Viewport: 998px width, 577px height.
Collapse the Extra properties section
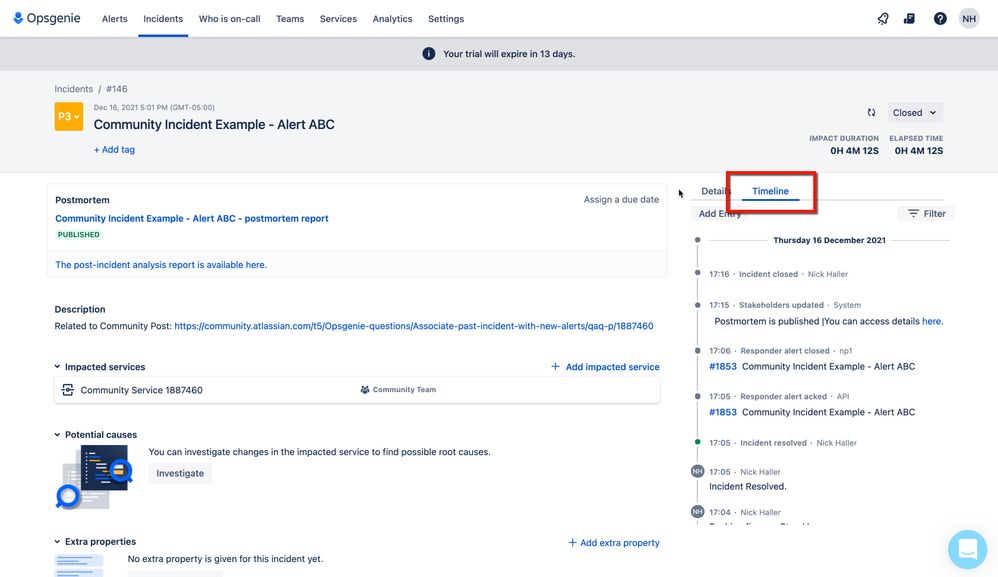(x=57, y=541)
